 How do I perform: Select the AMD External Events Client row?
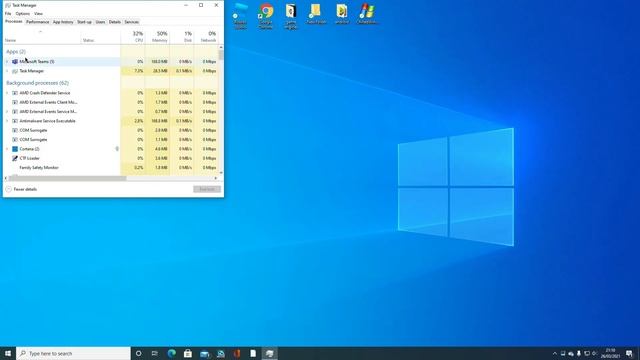pyautogui.click(x=111, y=102)
